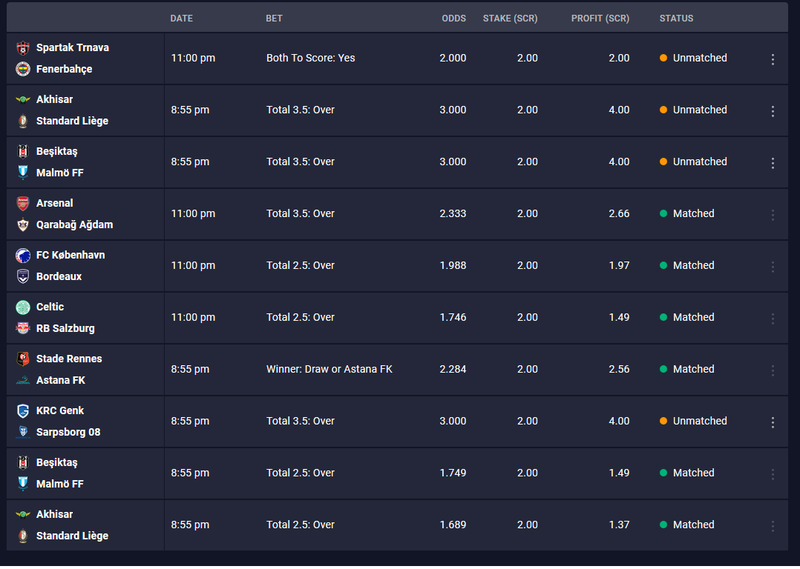Sort by the BET column header

point(274,18)
